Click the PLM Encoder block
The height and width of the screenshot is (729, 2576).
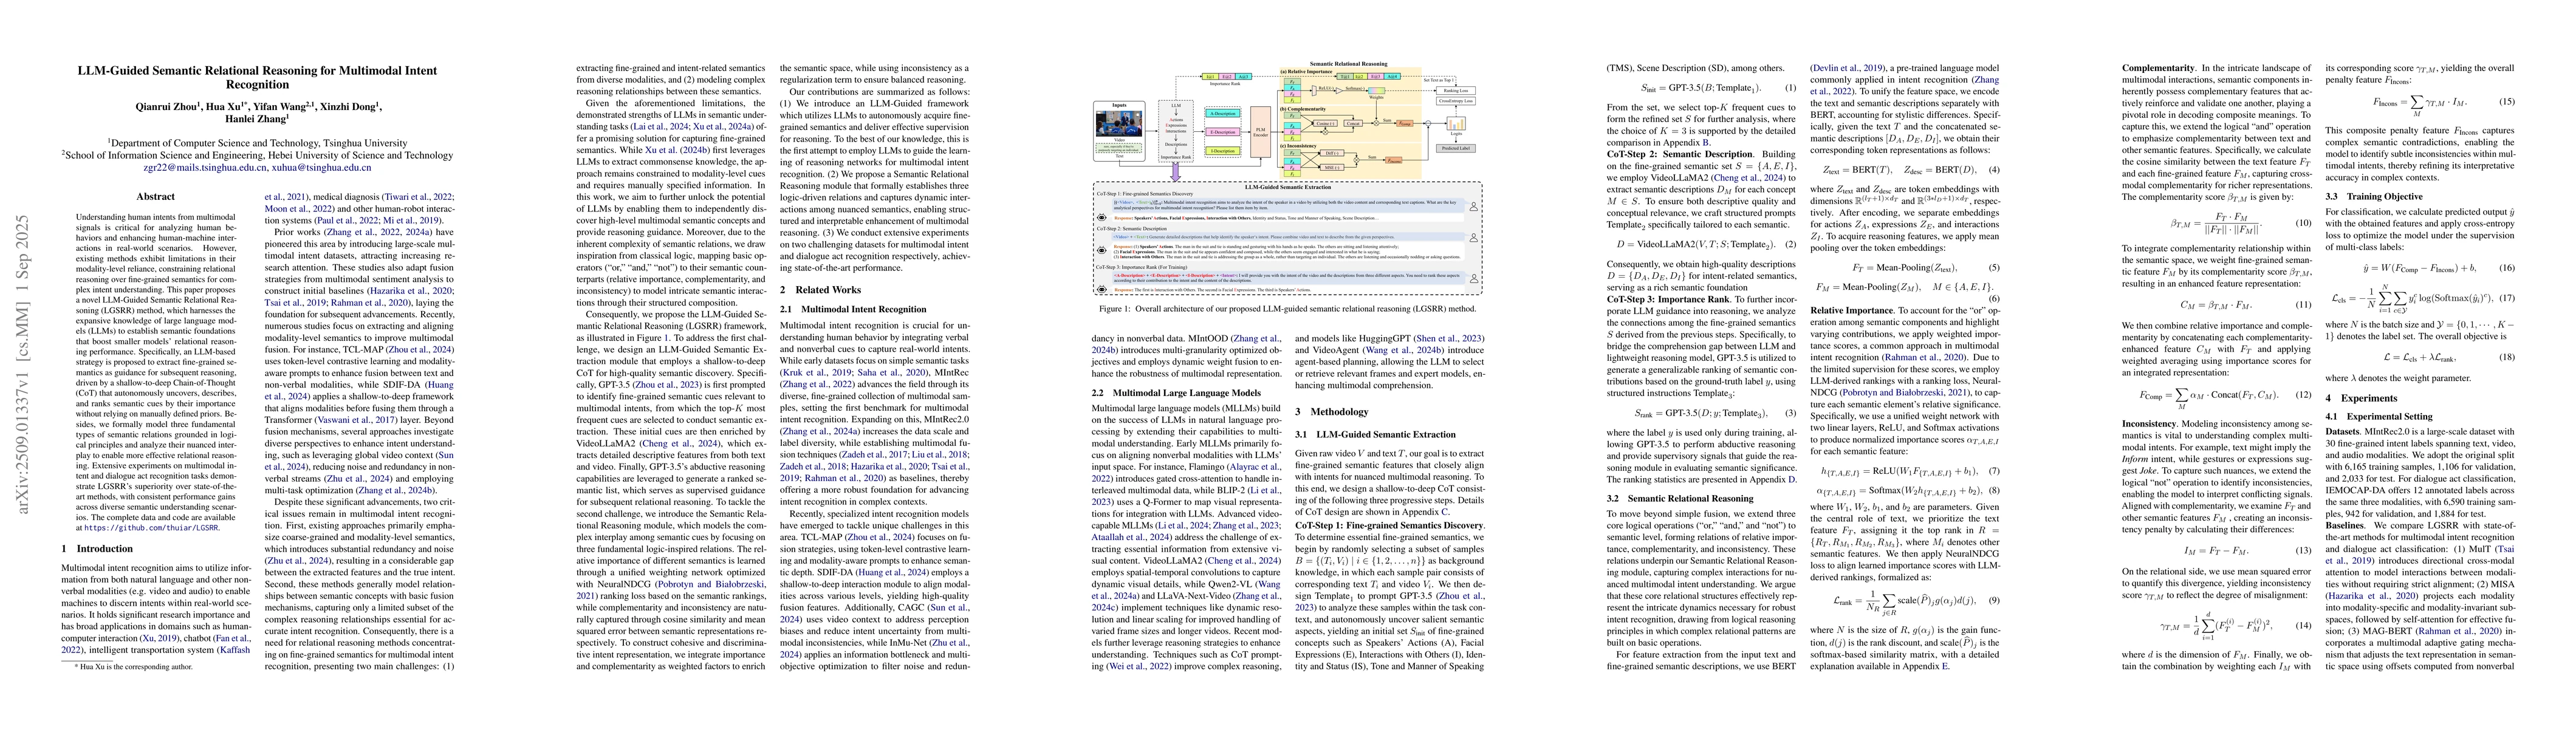[x=1261, y=132]
